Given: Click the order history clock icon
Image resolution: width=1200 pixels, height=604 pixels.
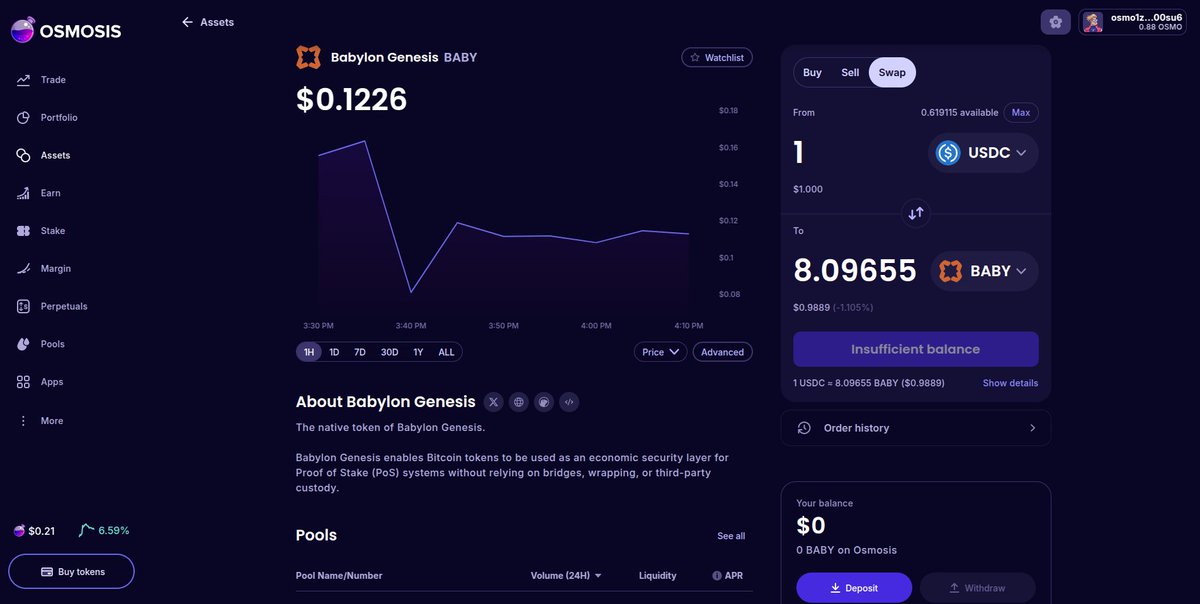Looking at the screenshot, I should 804,428.
